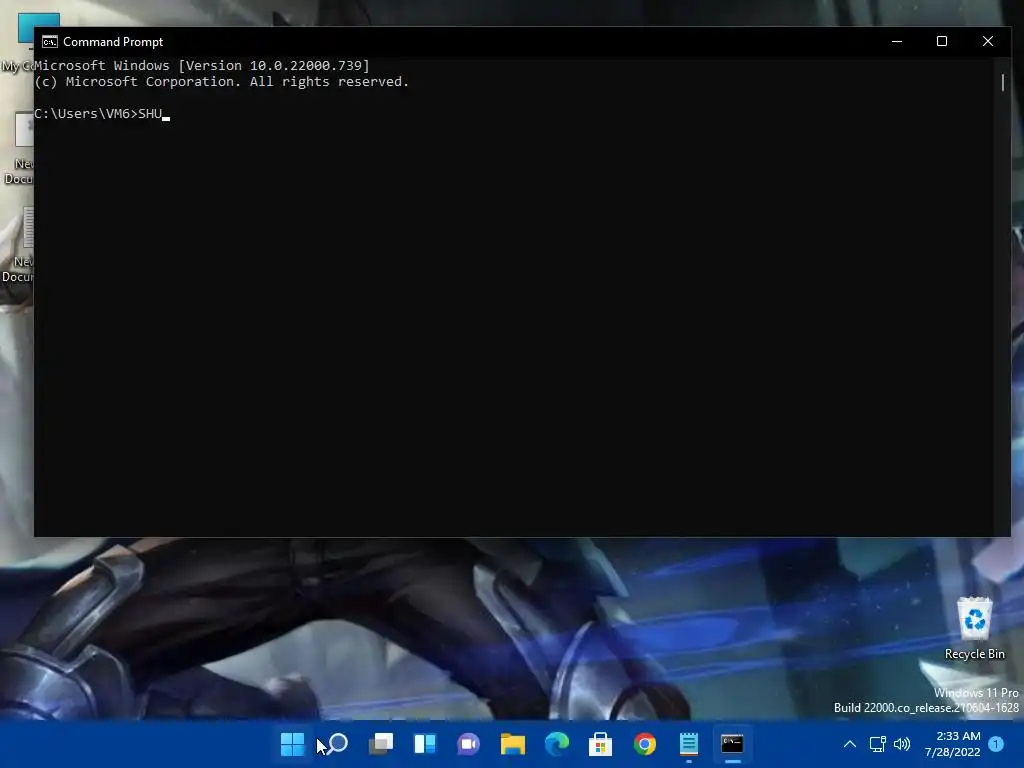Minimize the Command Prompt window
Viewport: 1024px width, 768px height.
pyautogui.click(x=897, y=41)
